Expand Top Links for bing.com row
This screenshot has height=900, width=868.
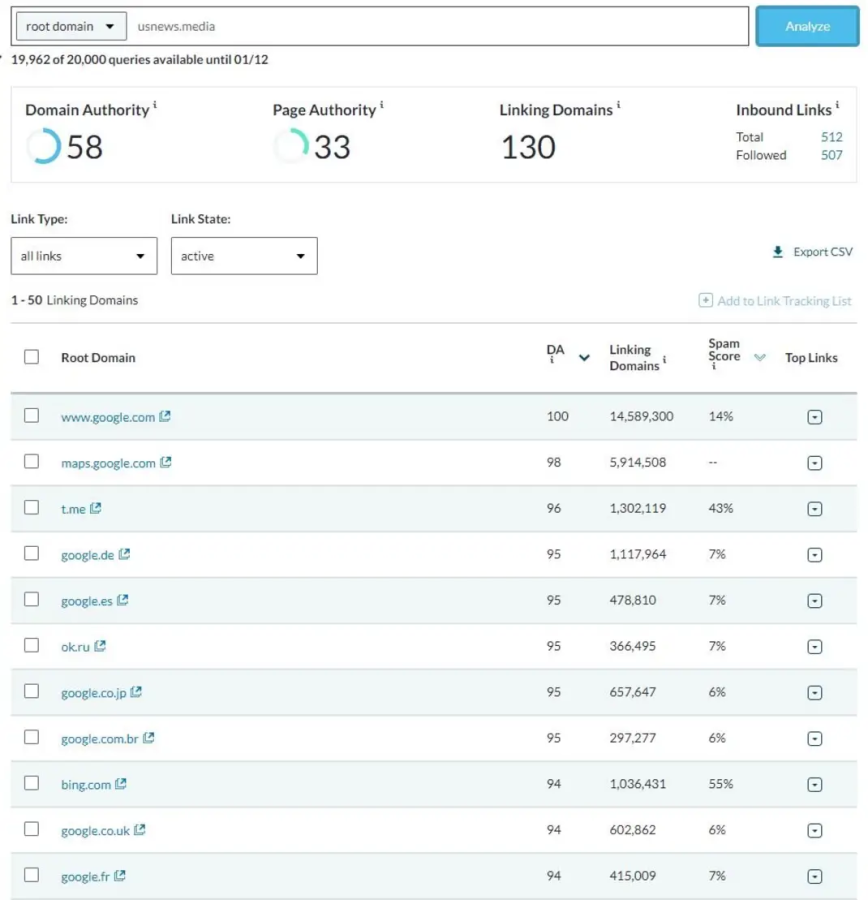tap(815, 785)
